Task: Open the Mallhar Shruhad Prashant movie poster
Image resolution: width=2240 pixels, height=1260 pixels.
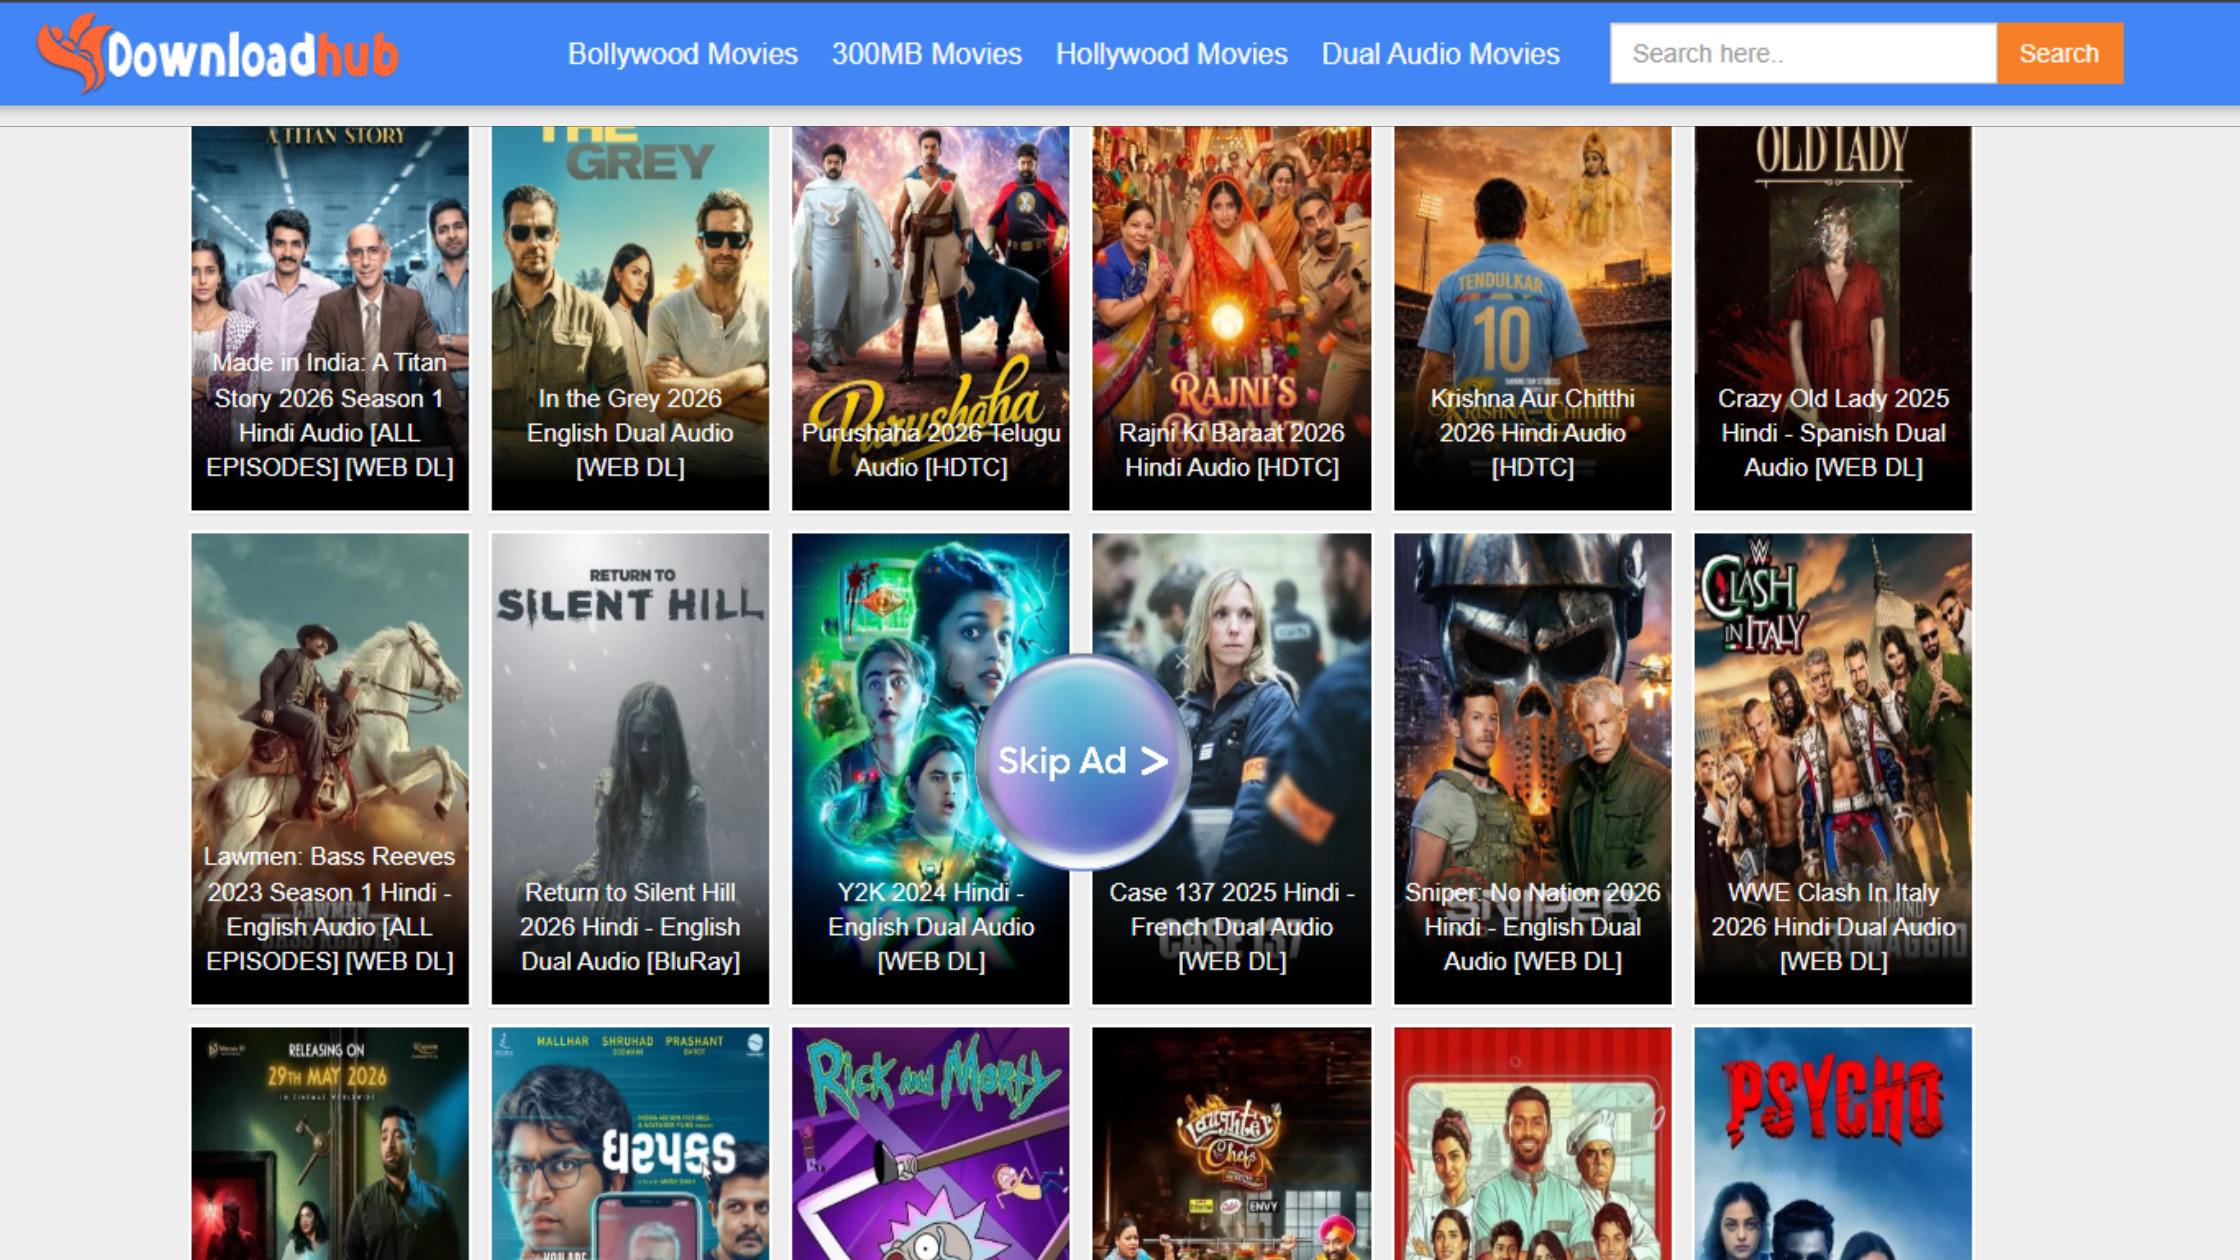Action: [630, 1143]
